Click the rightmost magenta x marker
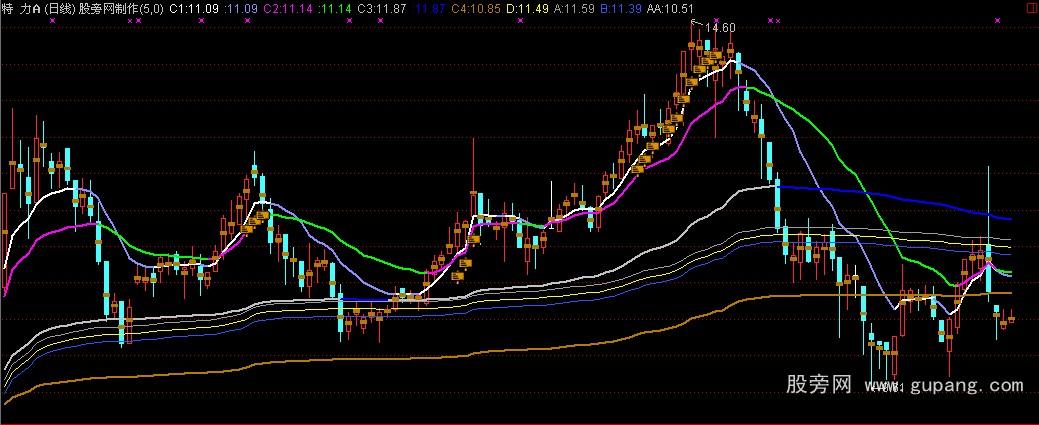This screenshot has width=1039, height=425. pos(996,21)
